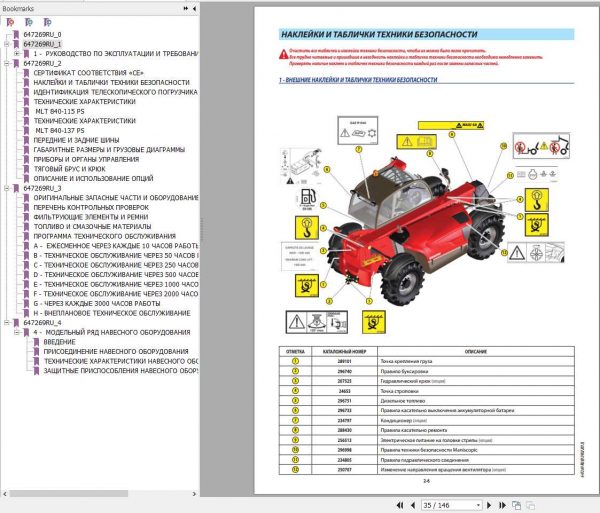This screenshot has width=600, height=513.
Task: Open bookmark 'ВВЕДЕНИЕ'
Action: coord(59,342)
